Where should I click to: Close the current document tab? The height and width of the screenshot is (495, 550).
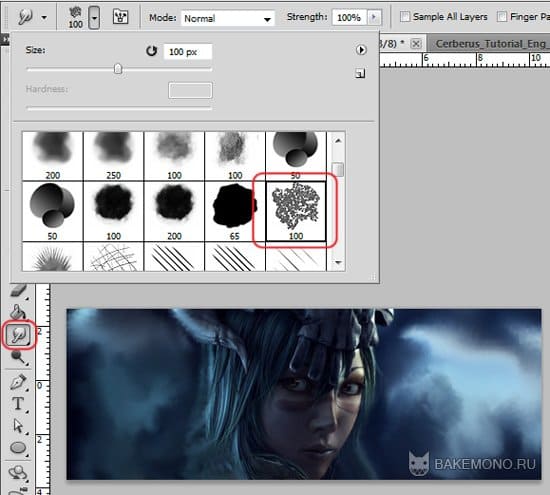click(x=416, y=44)
